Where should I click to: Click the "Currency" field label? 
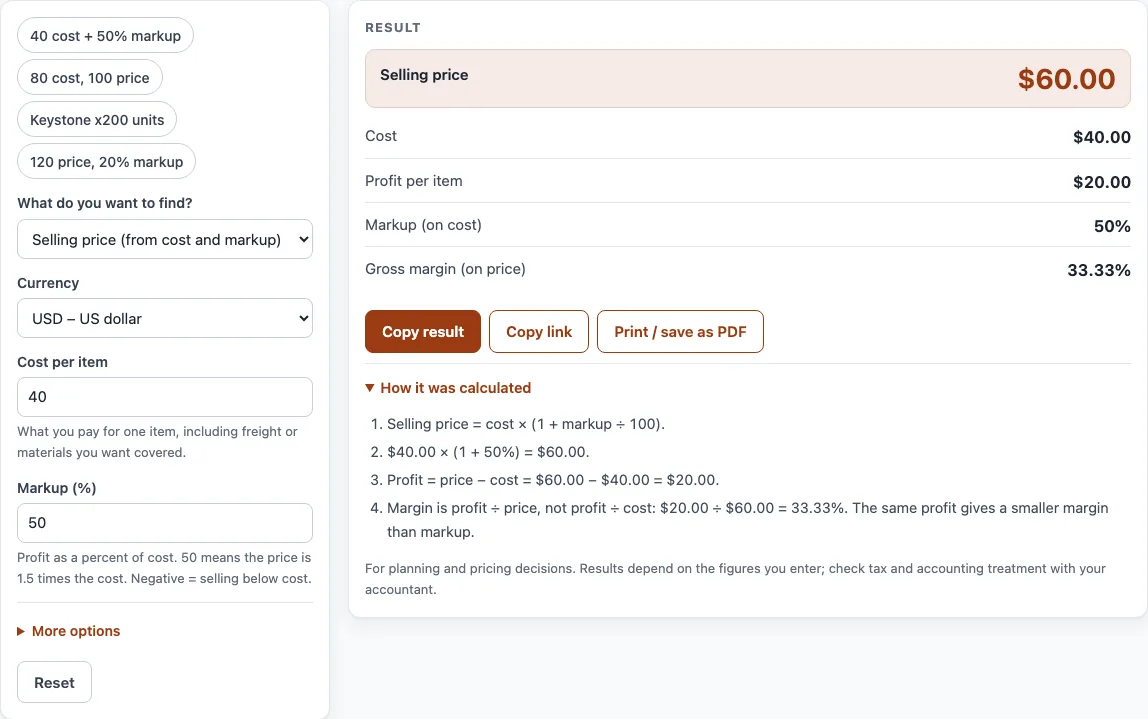[48, 283]
